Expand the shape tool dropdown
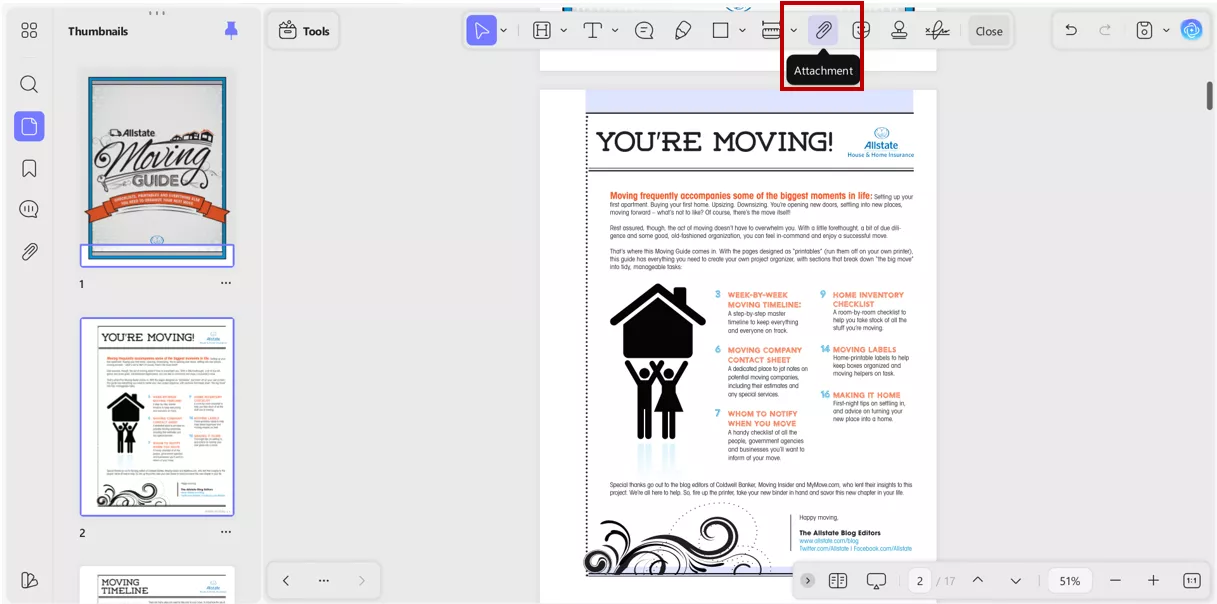This screenshot has width=1217, height=604. [742, 30]
